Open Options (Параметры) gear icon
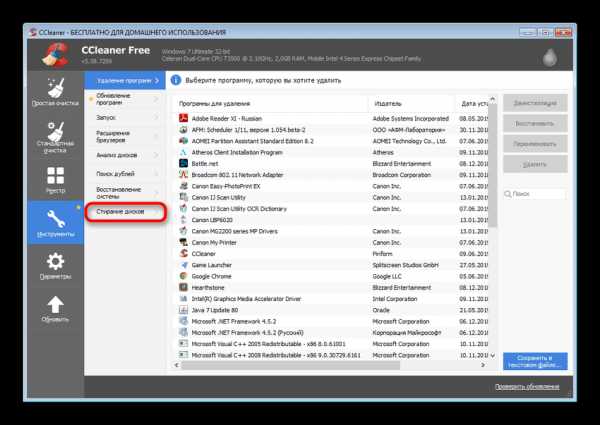The height and width of the screenshot is (425, 600). [x=55, y=262]
